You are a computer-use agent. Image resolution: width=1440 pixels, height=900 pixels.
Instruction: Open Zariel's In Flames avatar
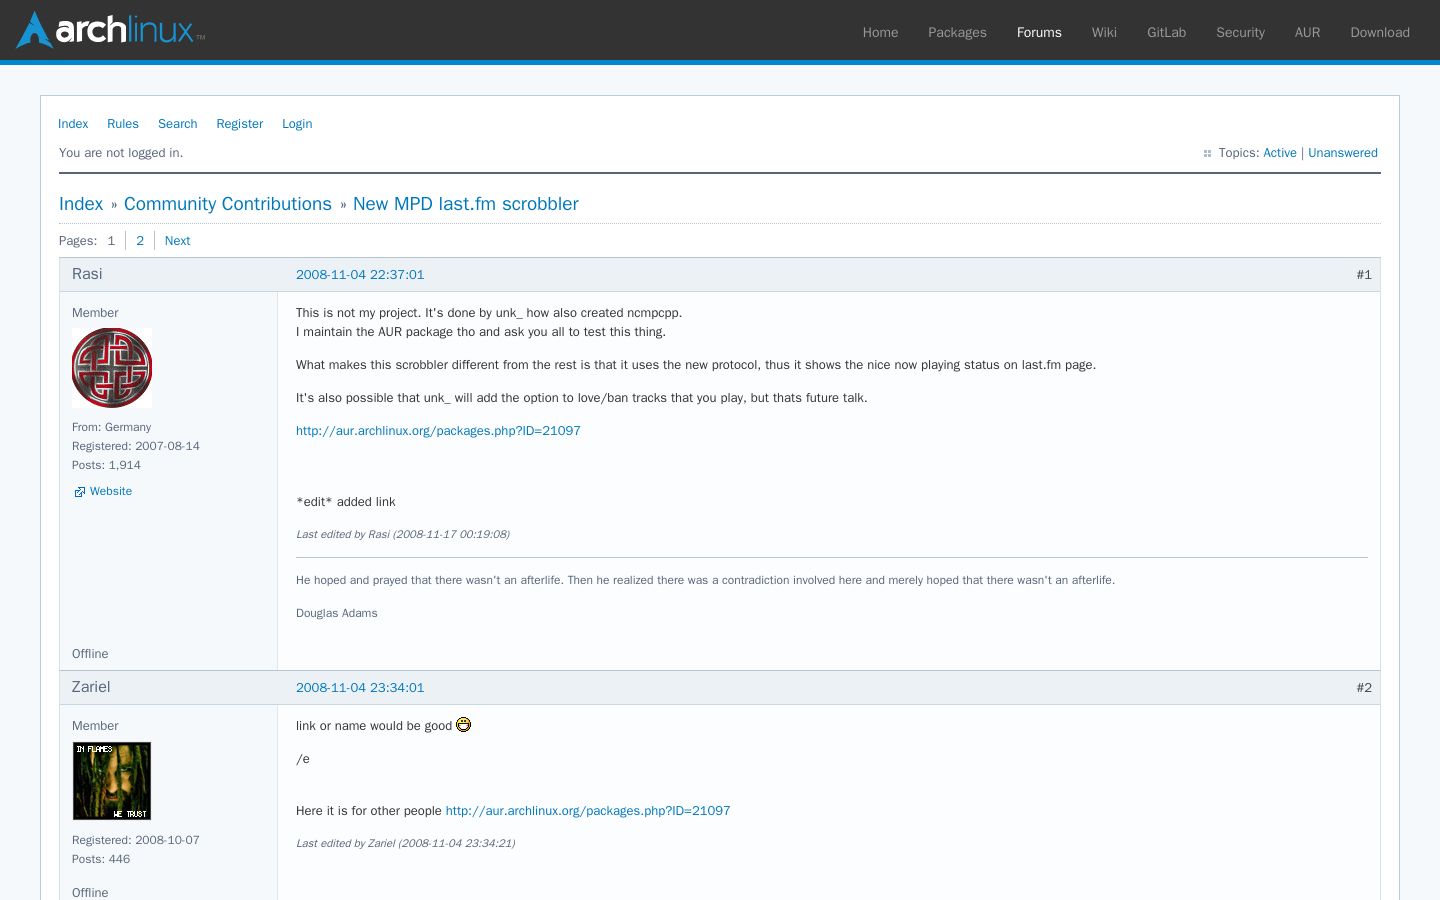tap(112, 781)
